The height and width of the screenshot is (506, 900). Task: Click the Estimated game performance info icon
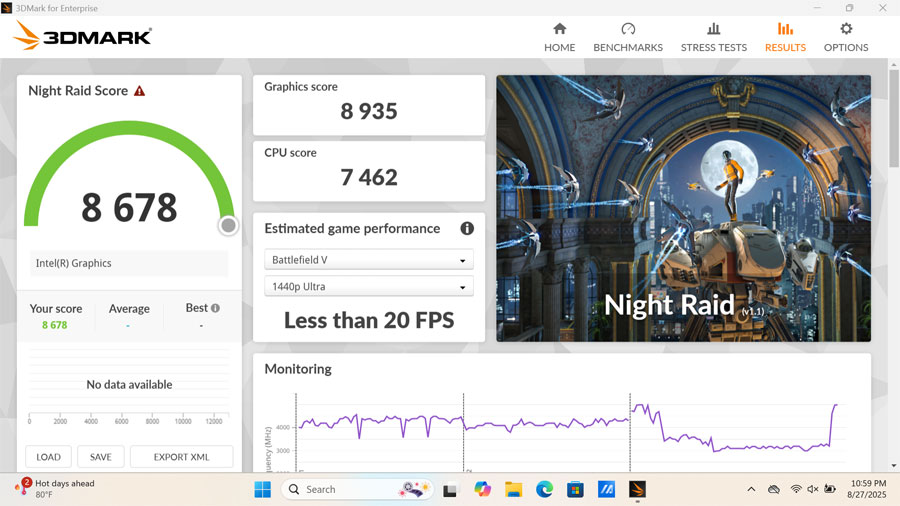point(466,229)
